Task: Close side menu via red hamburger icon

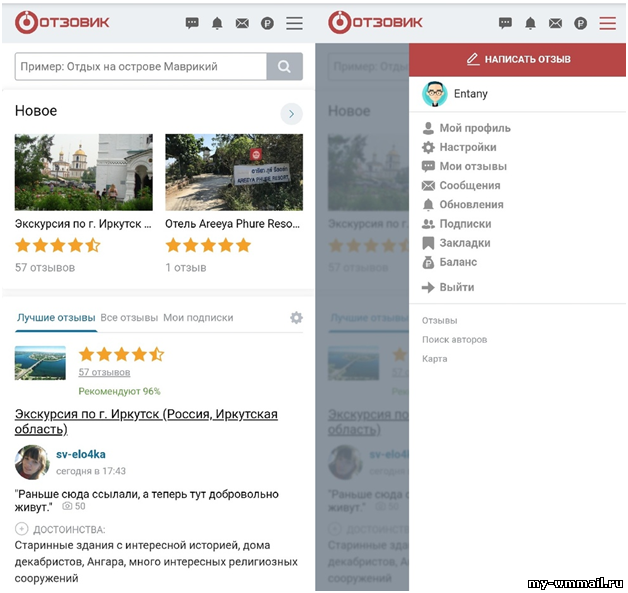Action: pos(608,23)
